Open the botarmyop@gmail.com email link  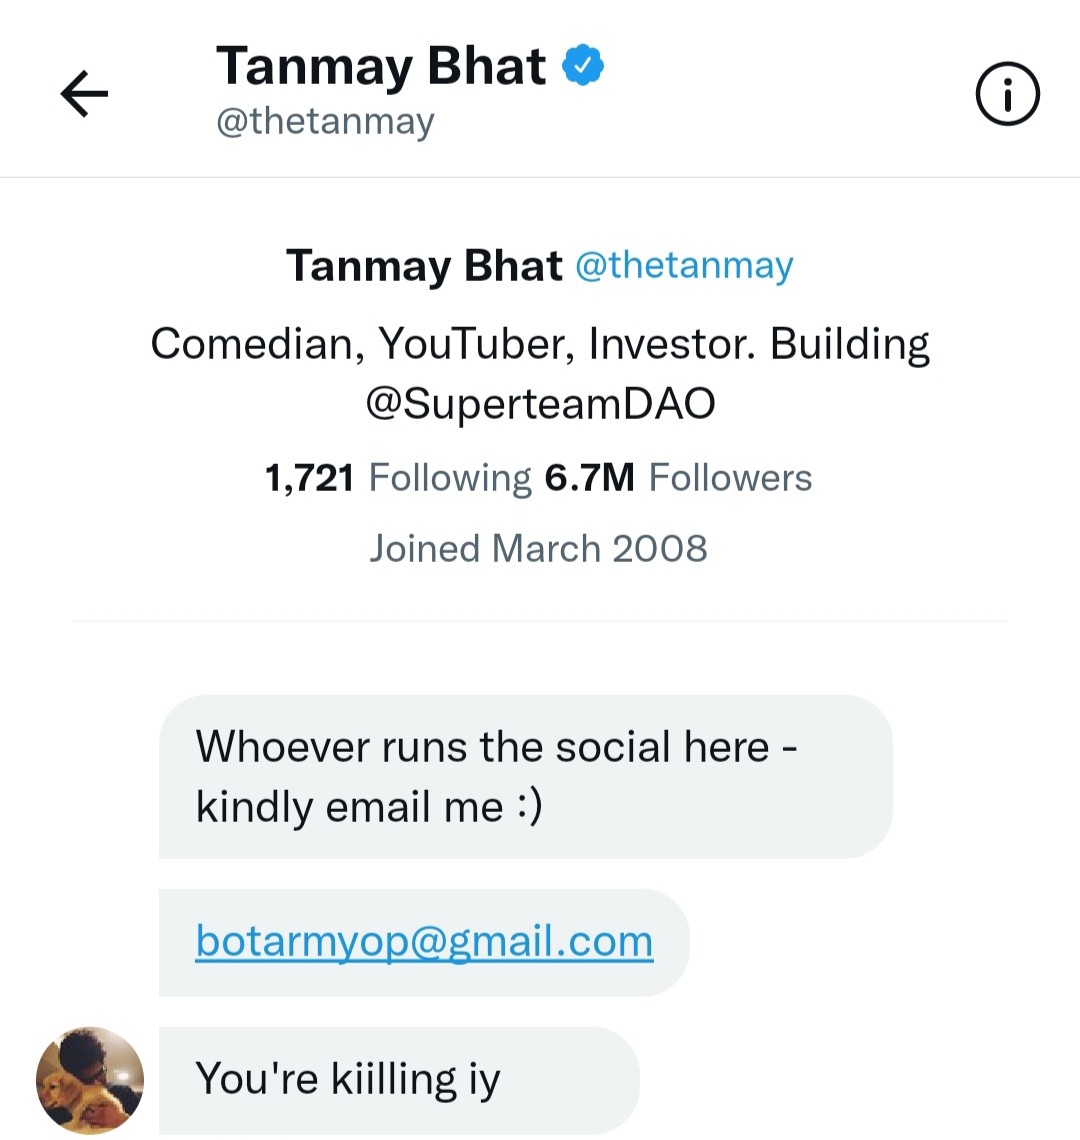pyautogui.click(x=425, y=942)
